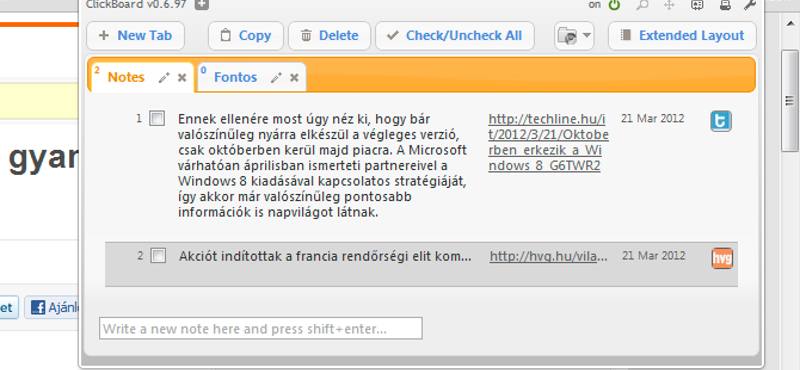Screen dimensions: 800x370
Task: Open settings with the wrench icon
Action: click(749, 5)
